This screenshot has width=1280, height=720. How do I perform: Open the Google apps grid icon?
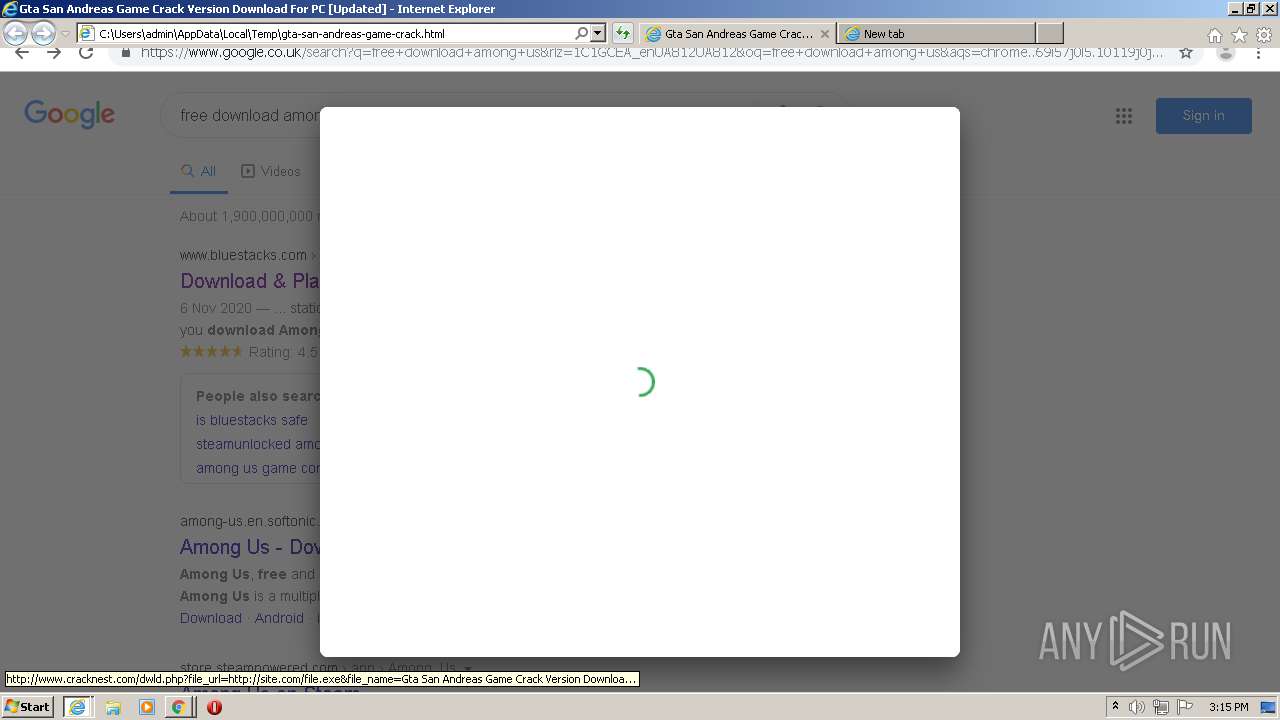point(1124,116)
